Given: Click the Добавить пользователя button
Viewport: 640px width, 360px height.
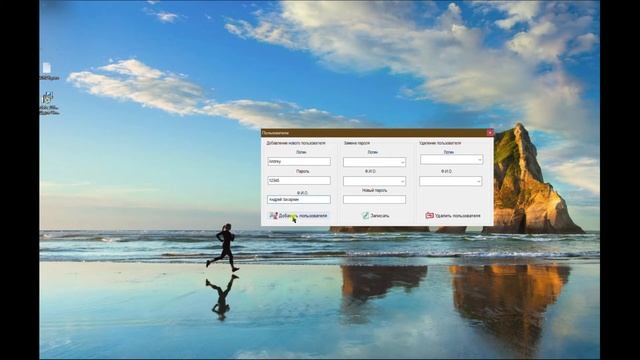Looking at the screenshot, I should click(299, 216).
